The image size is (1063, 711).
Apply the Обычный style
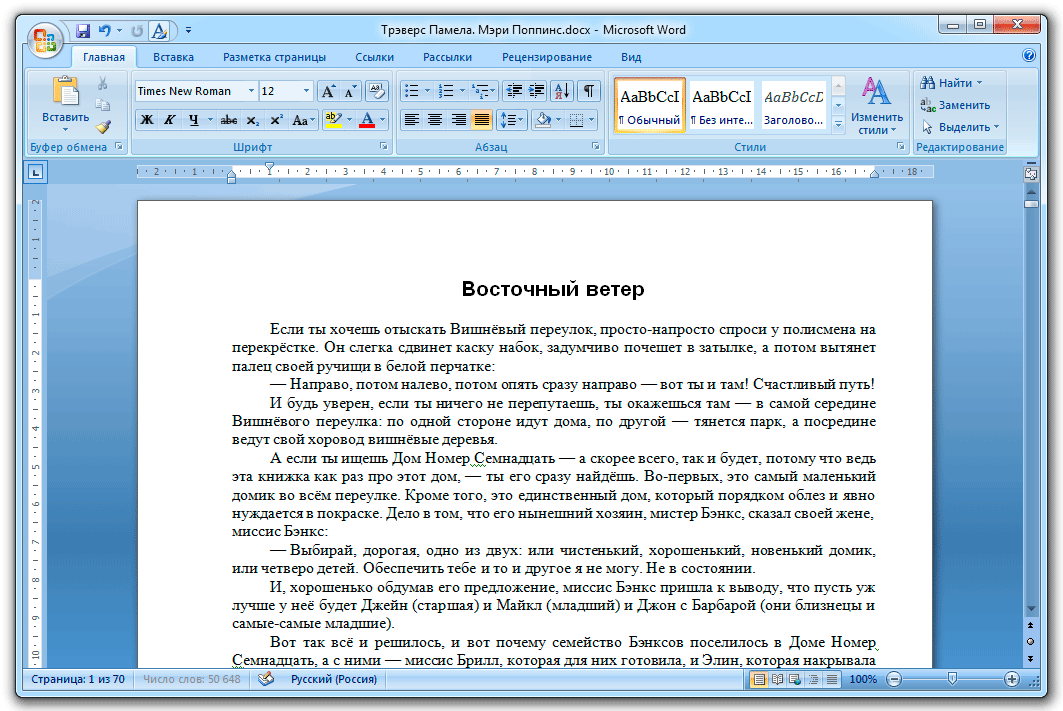pyautogui.click(x=649, y=105)
